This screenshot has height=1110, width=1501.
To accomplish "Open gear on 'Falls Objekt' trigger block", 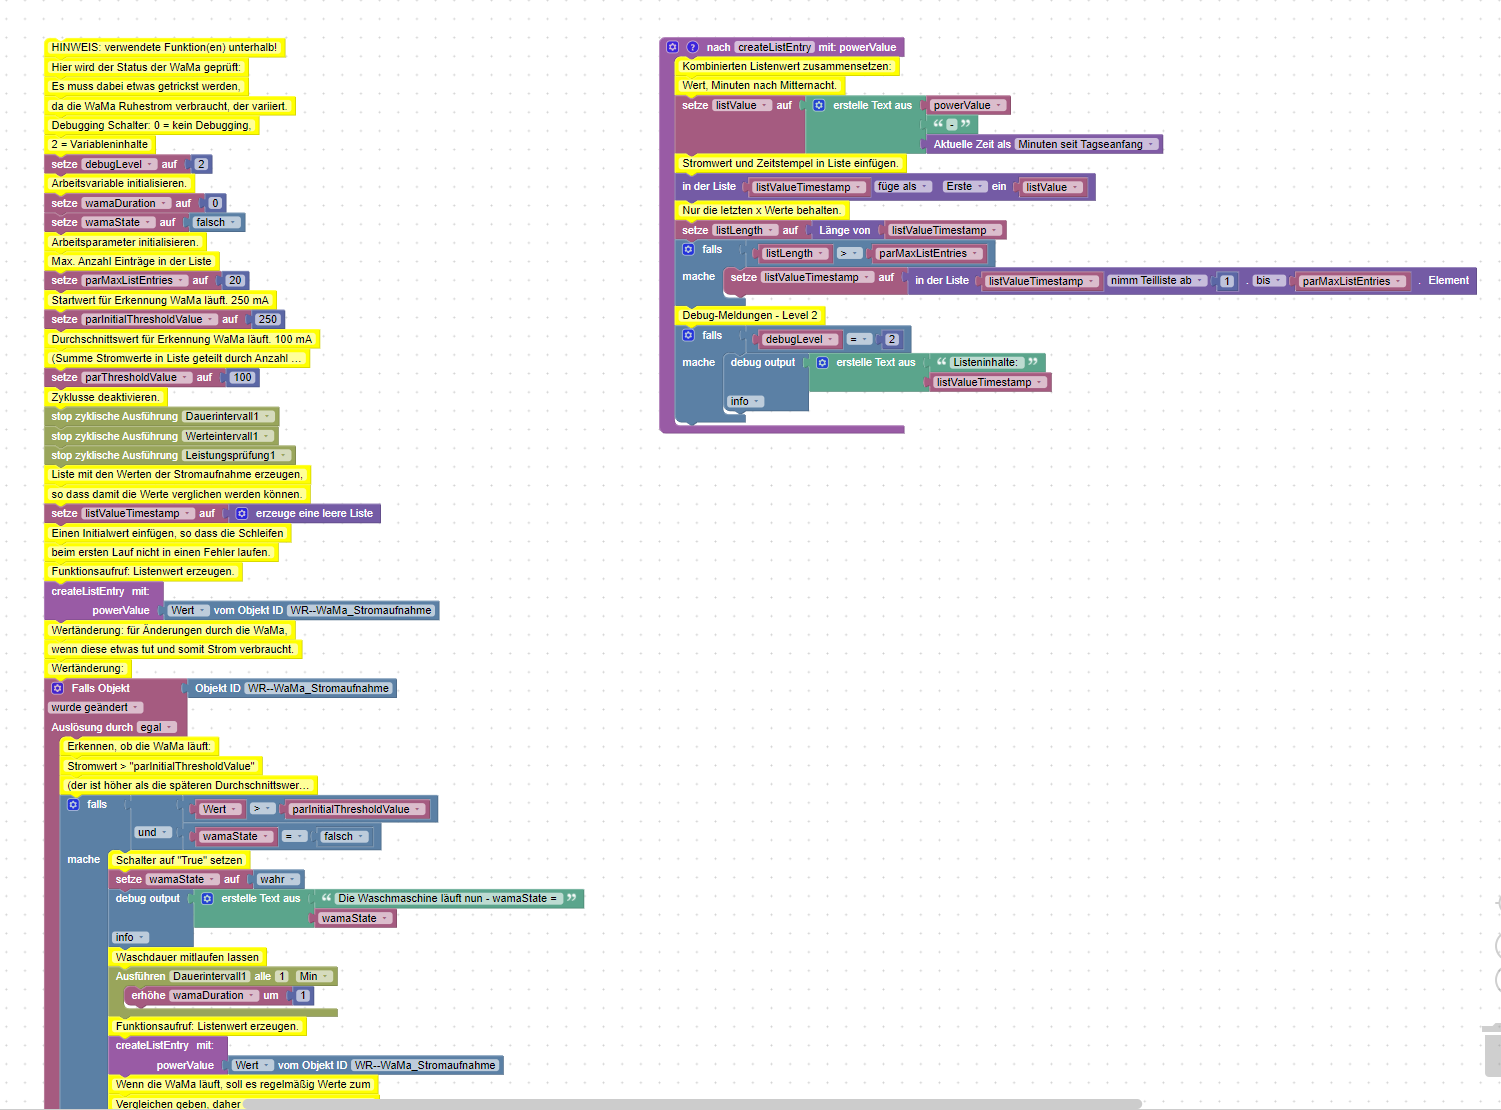I will pyautogui.click(x=57, y=688).
